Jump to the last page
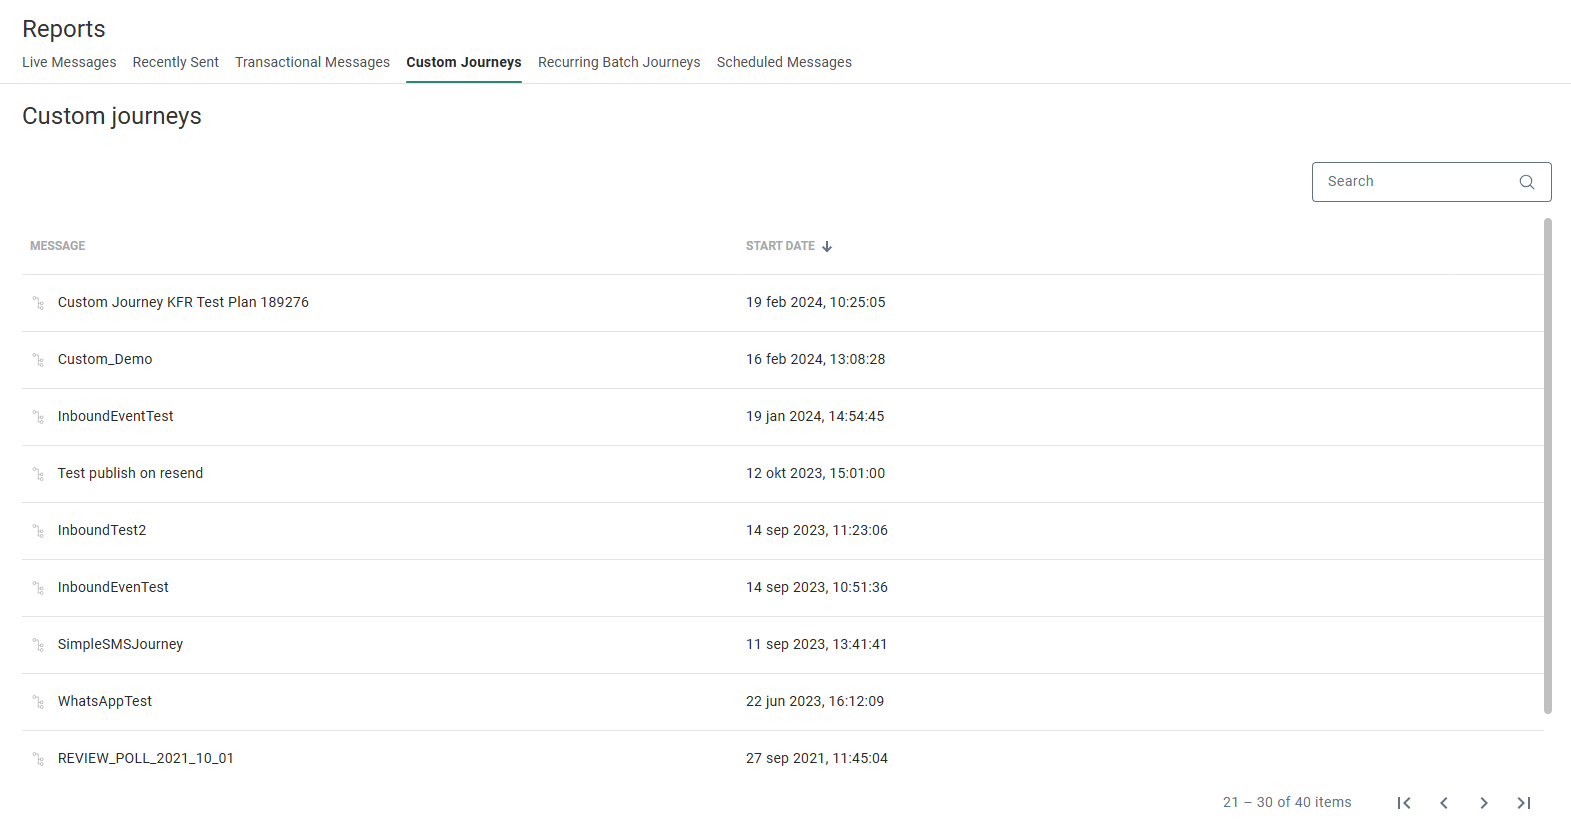The height and width of the screenshot is (833, 1571). point(1524,803)
